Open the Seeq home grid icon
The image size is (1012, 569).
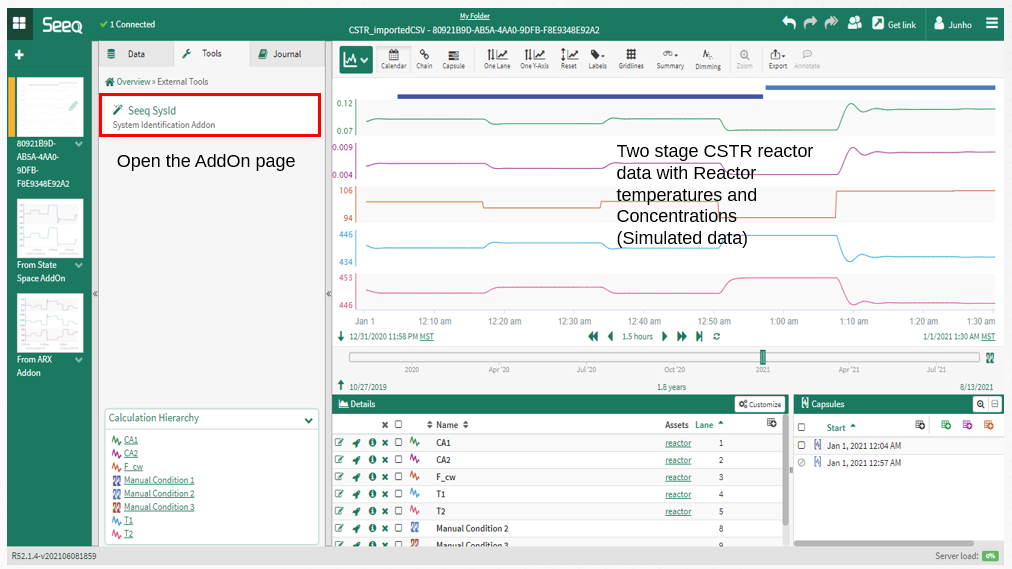(x=19, y=23)
